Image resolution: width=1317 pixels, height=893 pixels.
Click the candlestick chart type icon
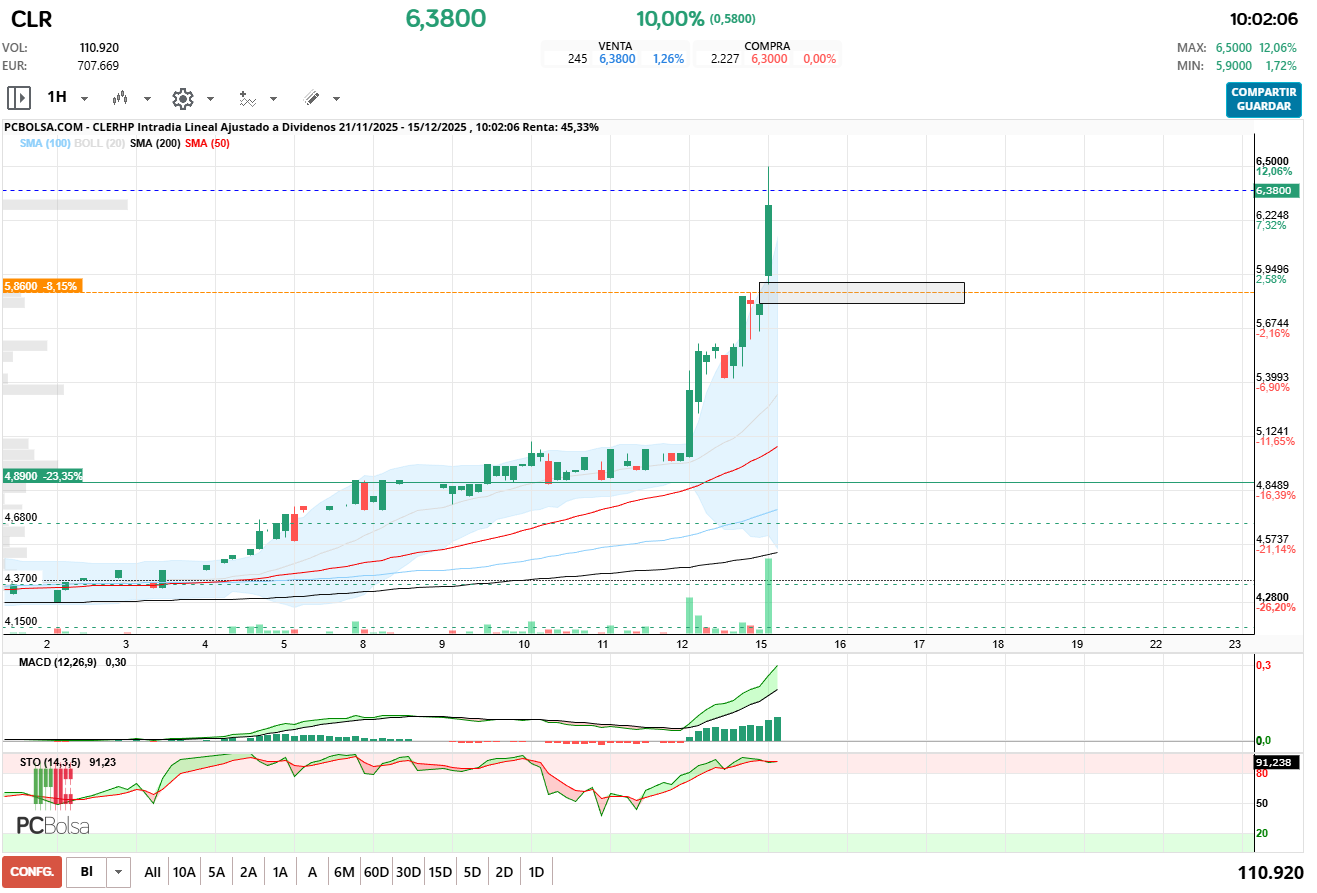[121, 98]
